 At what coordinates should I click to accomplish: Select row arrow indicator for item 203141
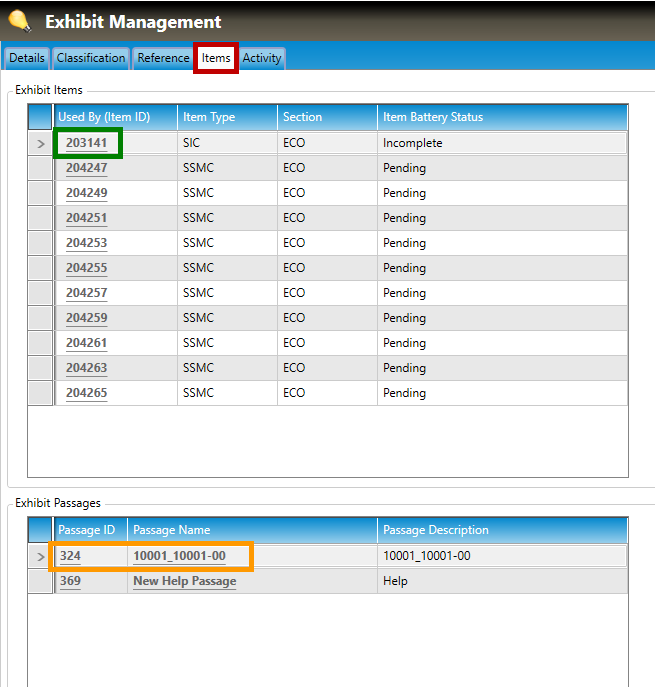coord(41,143)
